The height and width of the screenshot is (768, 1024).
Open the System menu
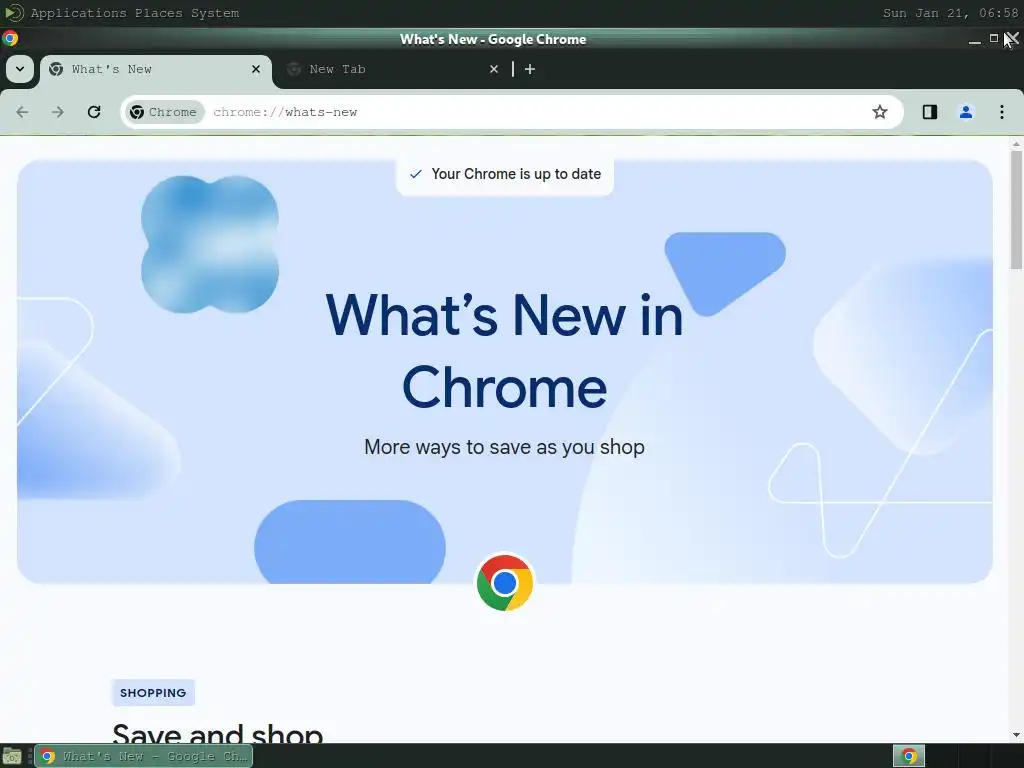(x=215, y=13)
